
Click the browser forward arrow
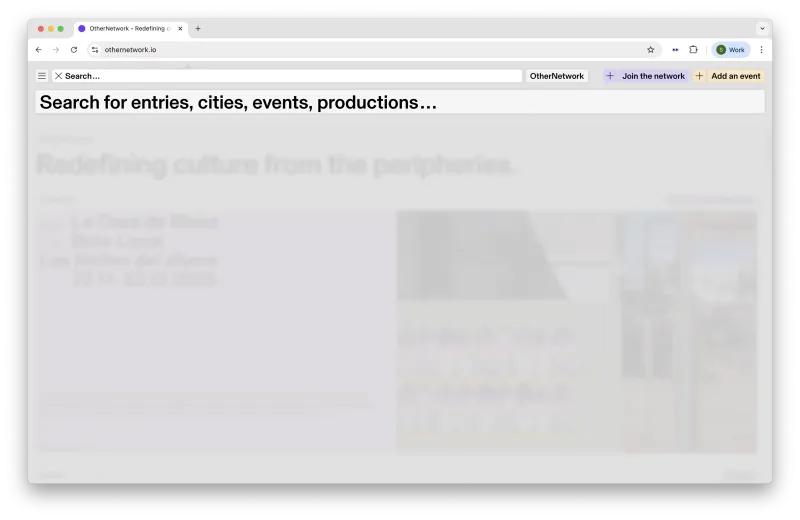[56, 49]
